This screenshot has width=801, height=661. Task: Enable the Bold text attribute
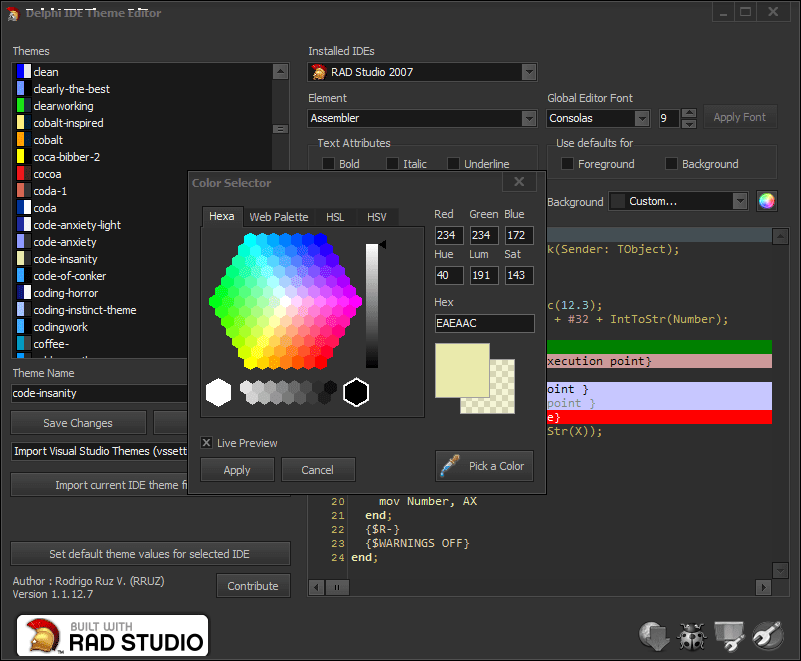(x=329, y=163)
